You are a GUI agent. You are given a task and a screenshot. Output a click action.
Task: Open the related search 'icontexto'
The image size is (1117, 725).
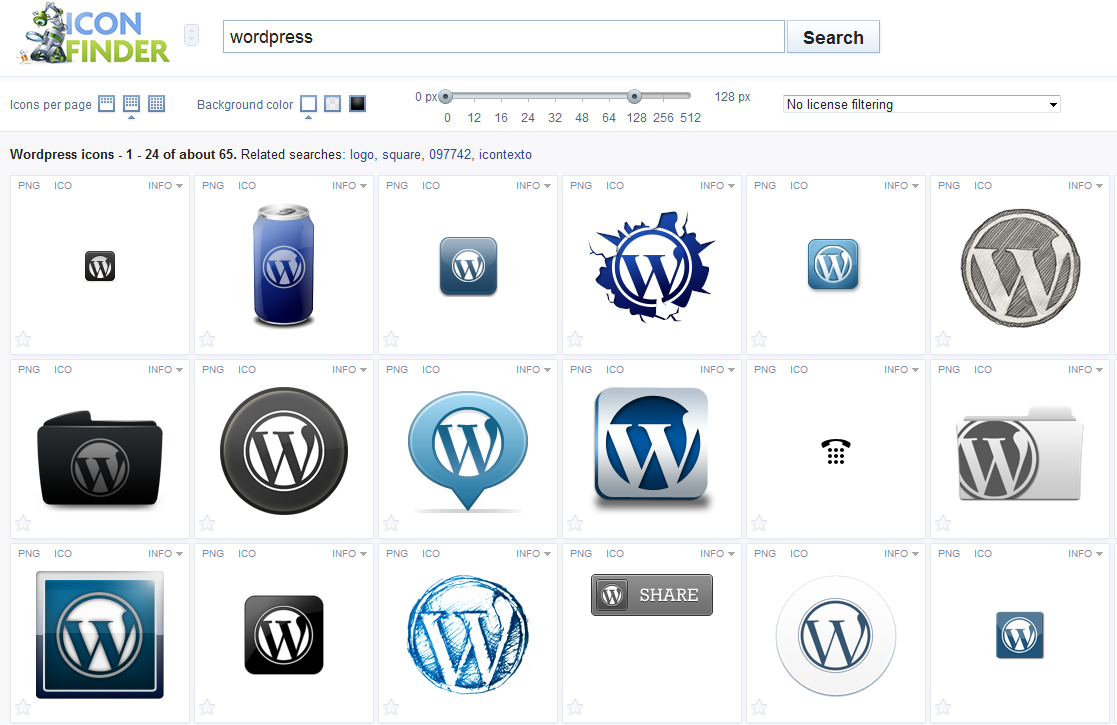click(x=505, y=155)
